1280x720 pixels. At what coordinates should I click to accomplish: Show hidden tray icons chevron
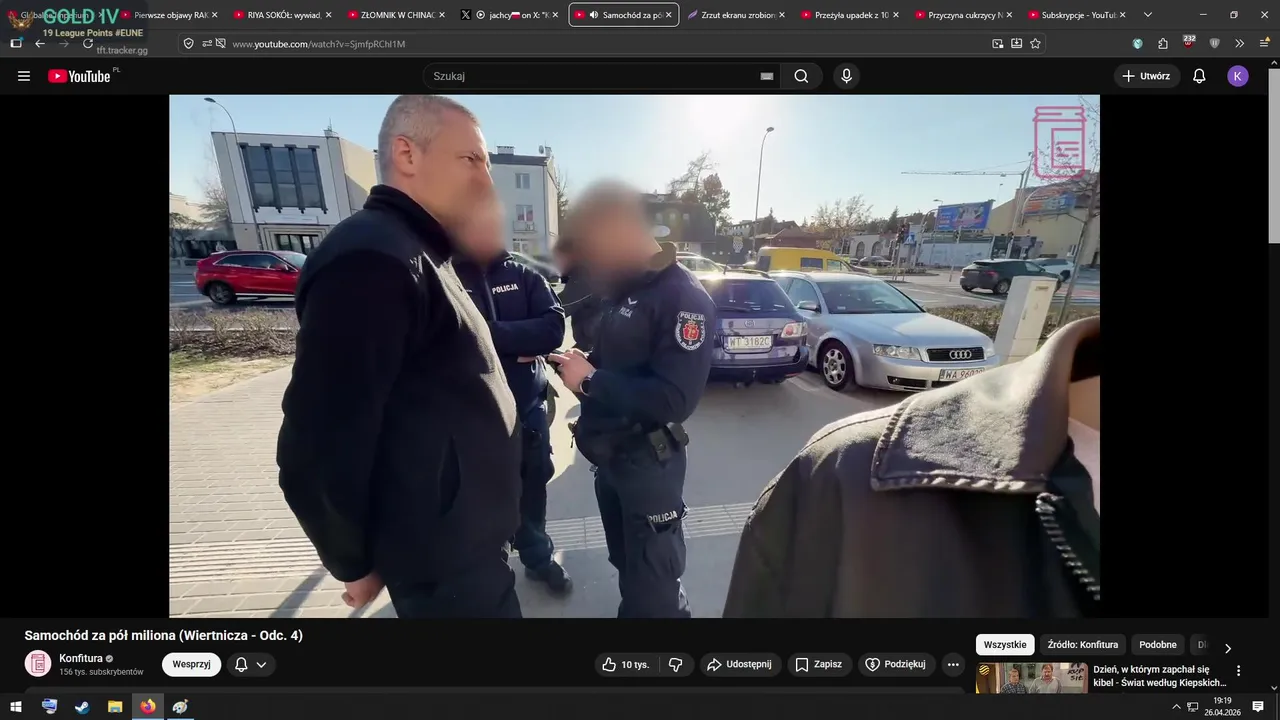[x=1176, y=707]
